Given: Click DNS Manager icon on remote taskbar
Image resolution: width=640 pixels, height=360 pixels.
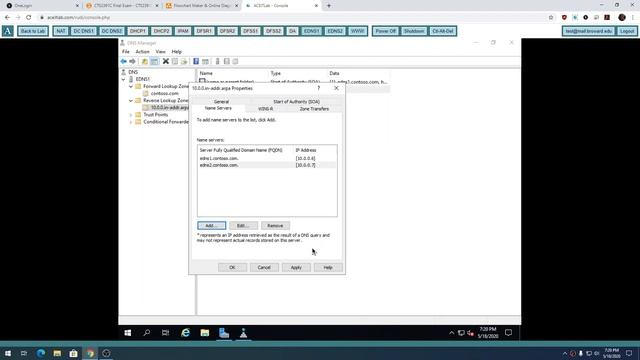Looking at the screenshot, I should click(243, 333).
